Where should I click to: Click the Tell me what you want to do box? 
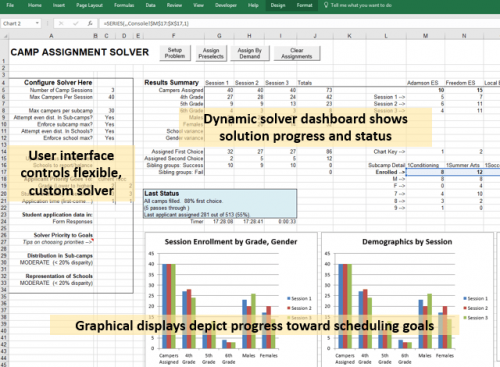pyautogui.click(x=361, y=5)
